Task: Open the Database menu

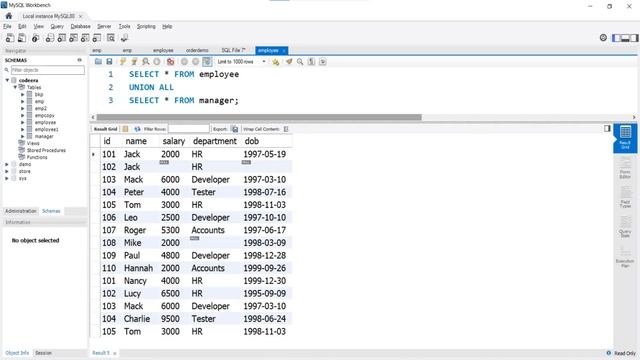Action: click(x=80, y=26)
